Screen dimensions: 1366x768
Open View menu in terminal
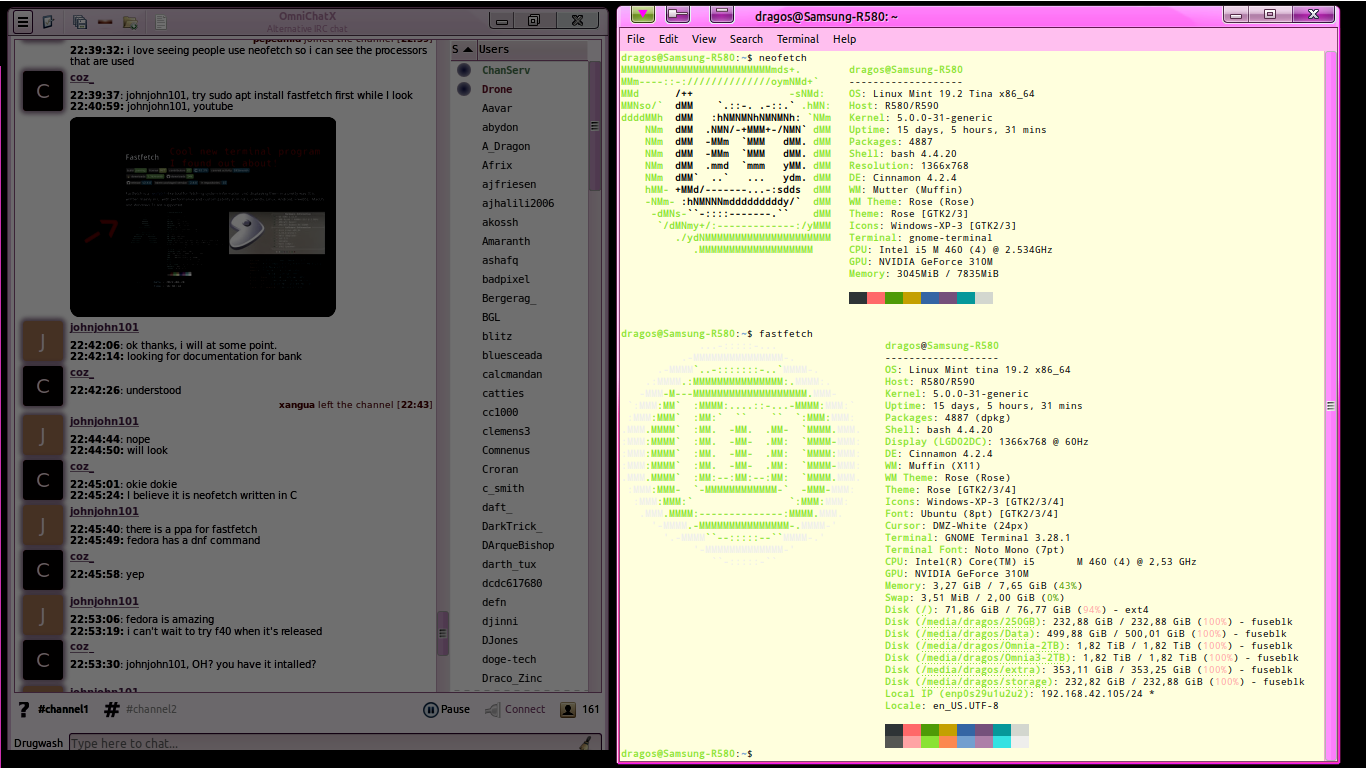[704, 39]
